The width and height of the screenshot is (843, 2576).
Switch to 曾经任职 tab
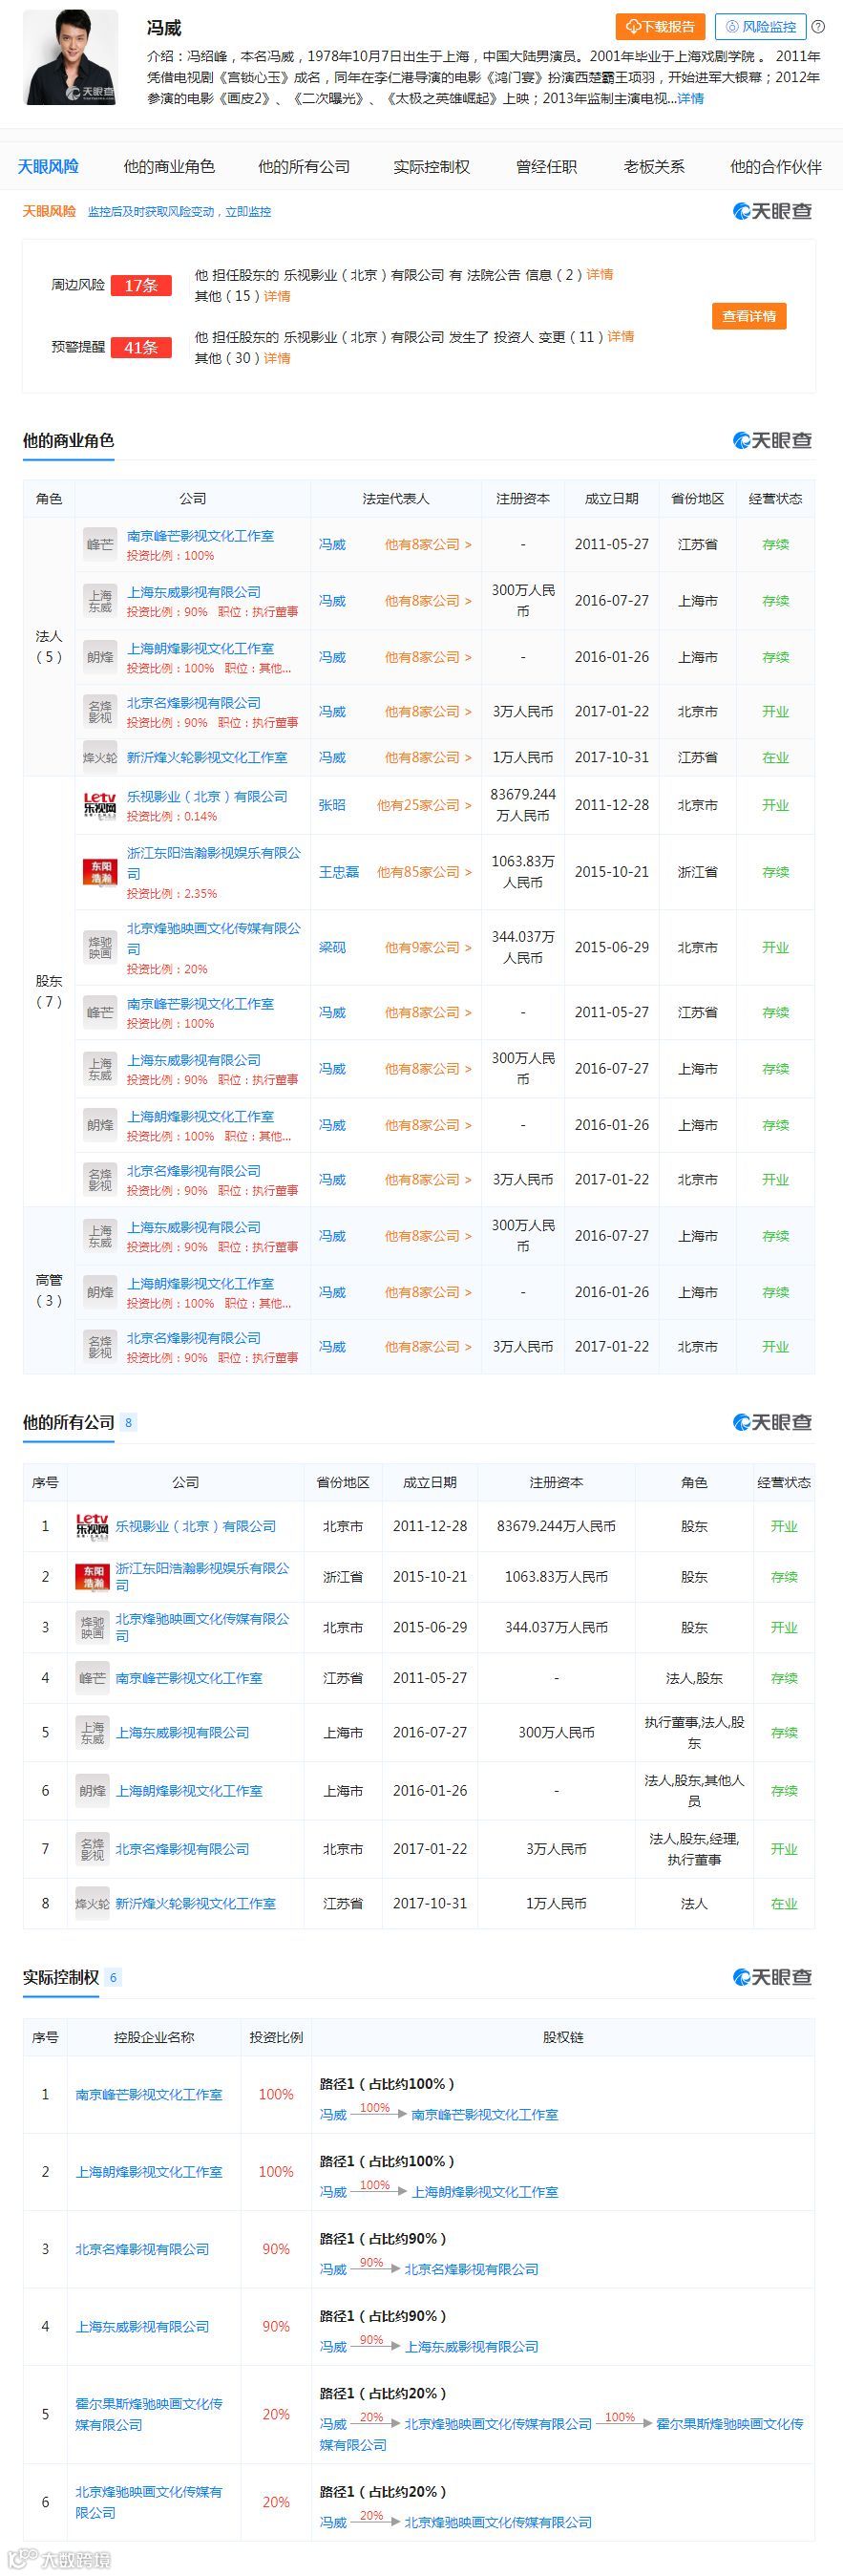coord(546,167)
